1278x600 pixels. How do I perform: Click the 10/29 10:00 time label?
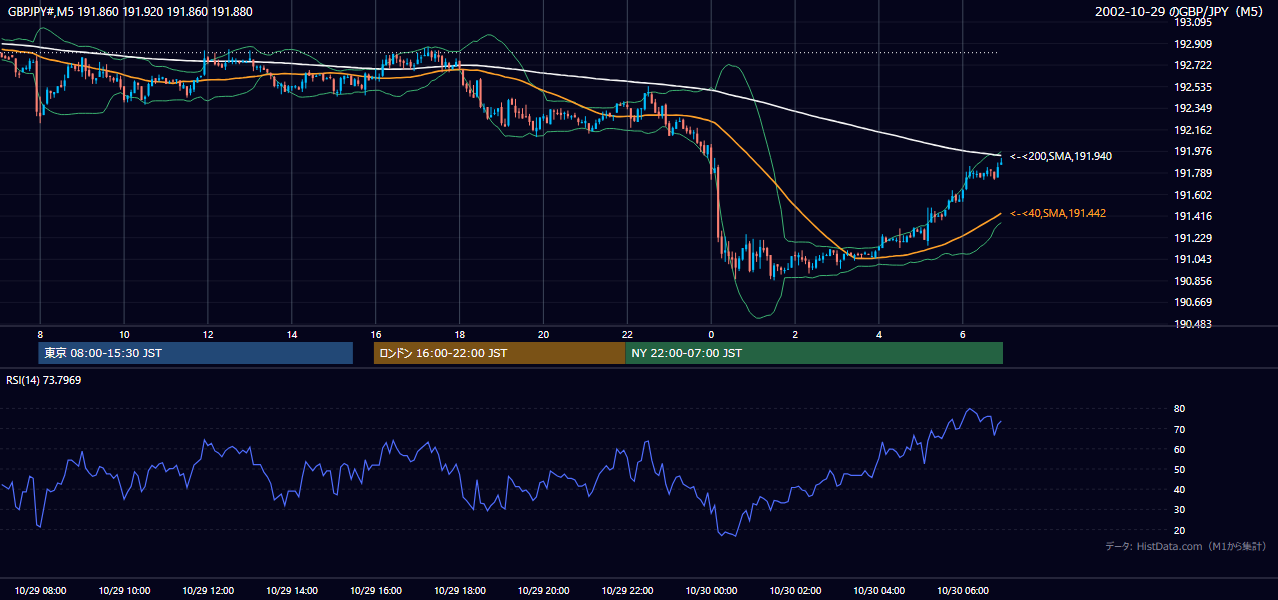[124, 591]
